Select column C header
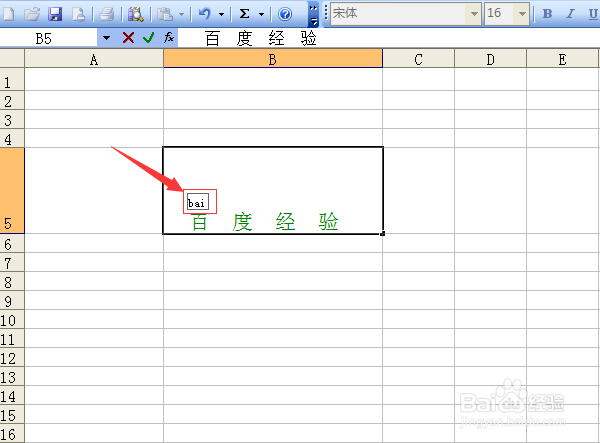600x443 pixels. pyautogui.click(x=418, y=59)
